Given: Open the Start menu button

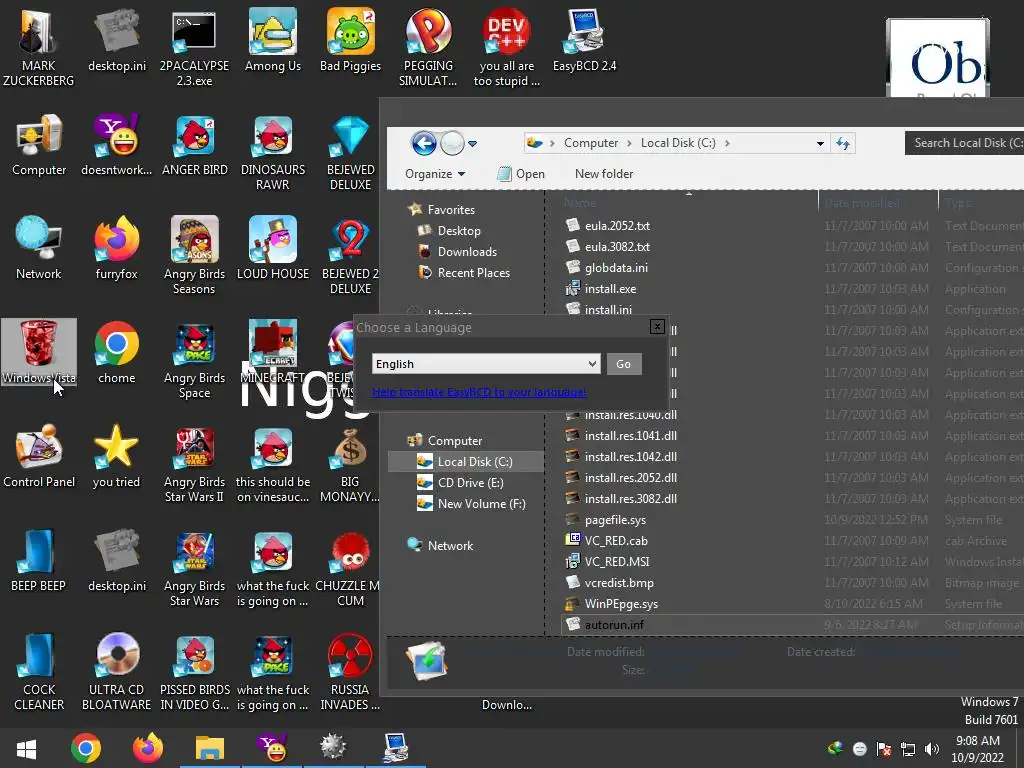Looking at the screenshot, I should pos(26,748).
